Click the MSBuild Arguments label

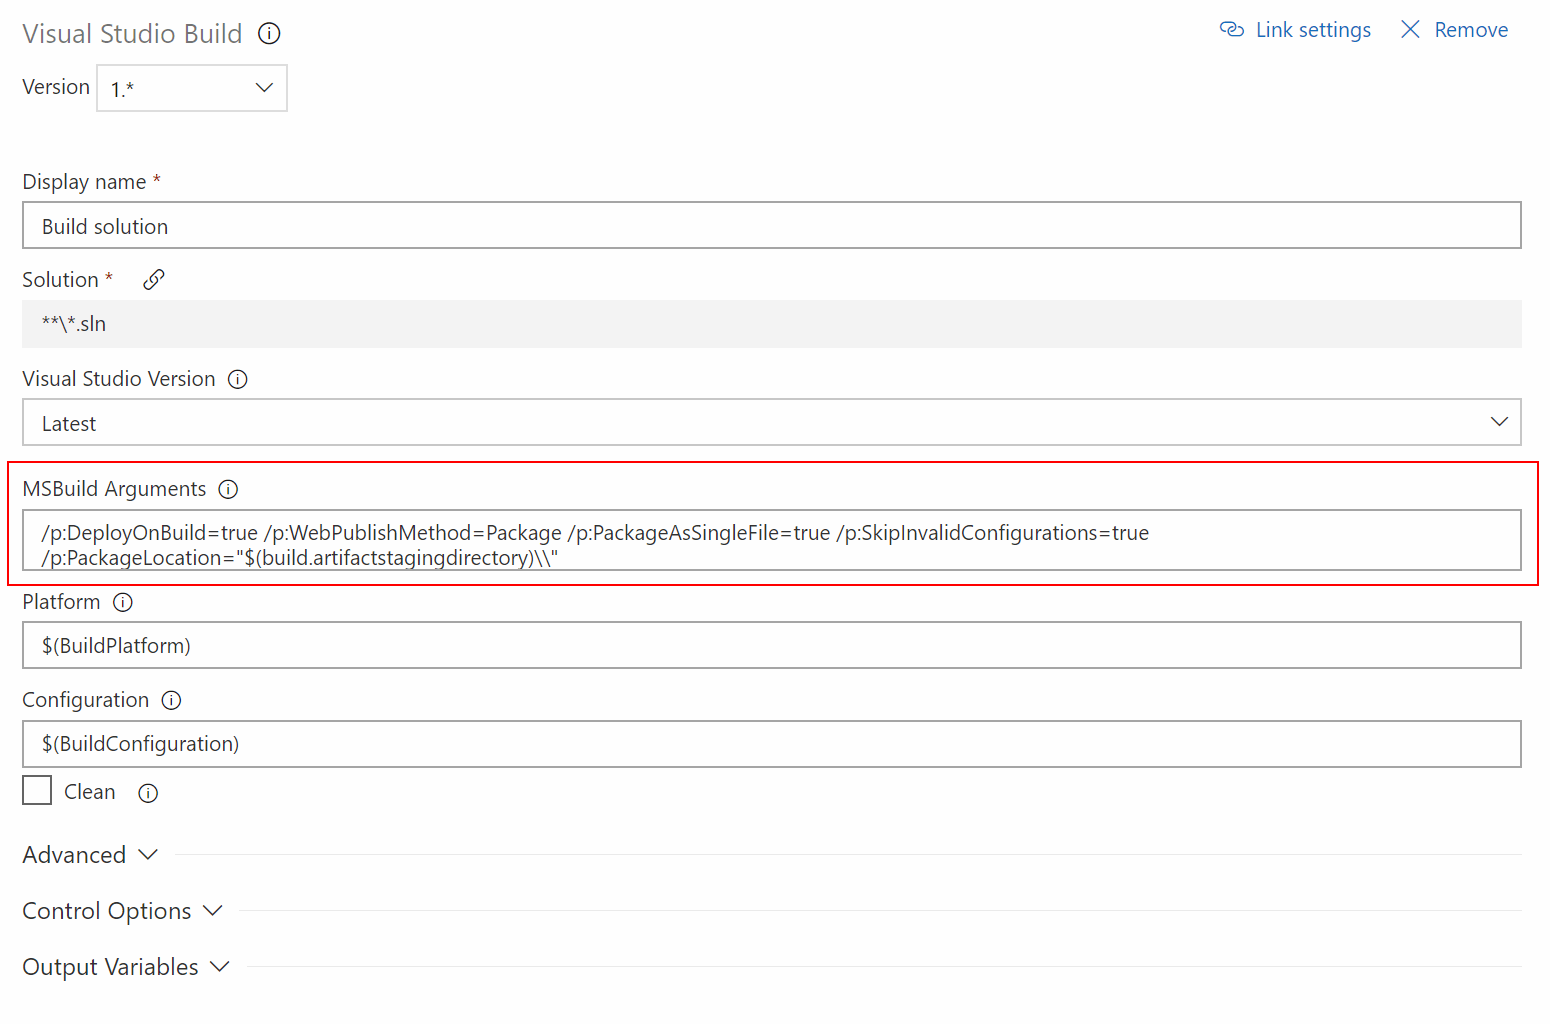point(114,489)
